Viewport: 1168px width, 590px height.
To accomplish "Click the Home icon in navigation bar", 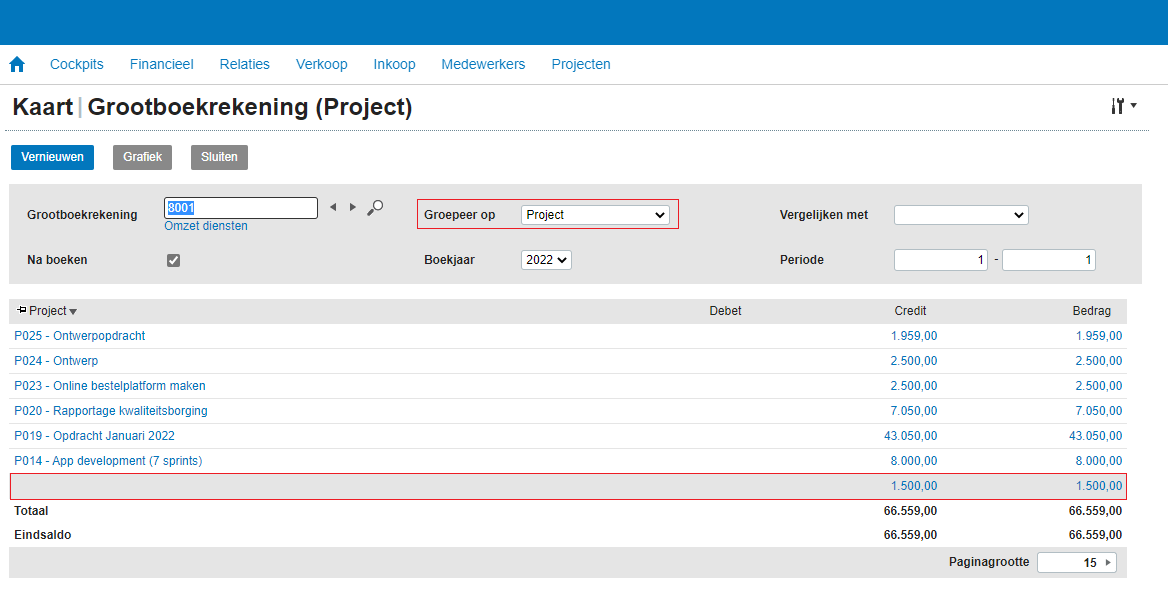I will click(x=17, y=64).
